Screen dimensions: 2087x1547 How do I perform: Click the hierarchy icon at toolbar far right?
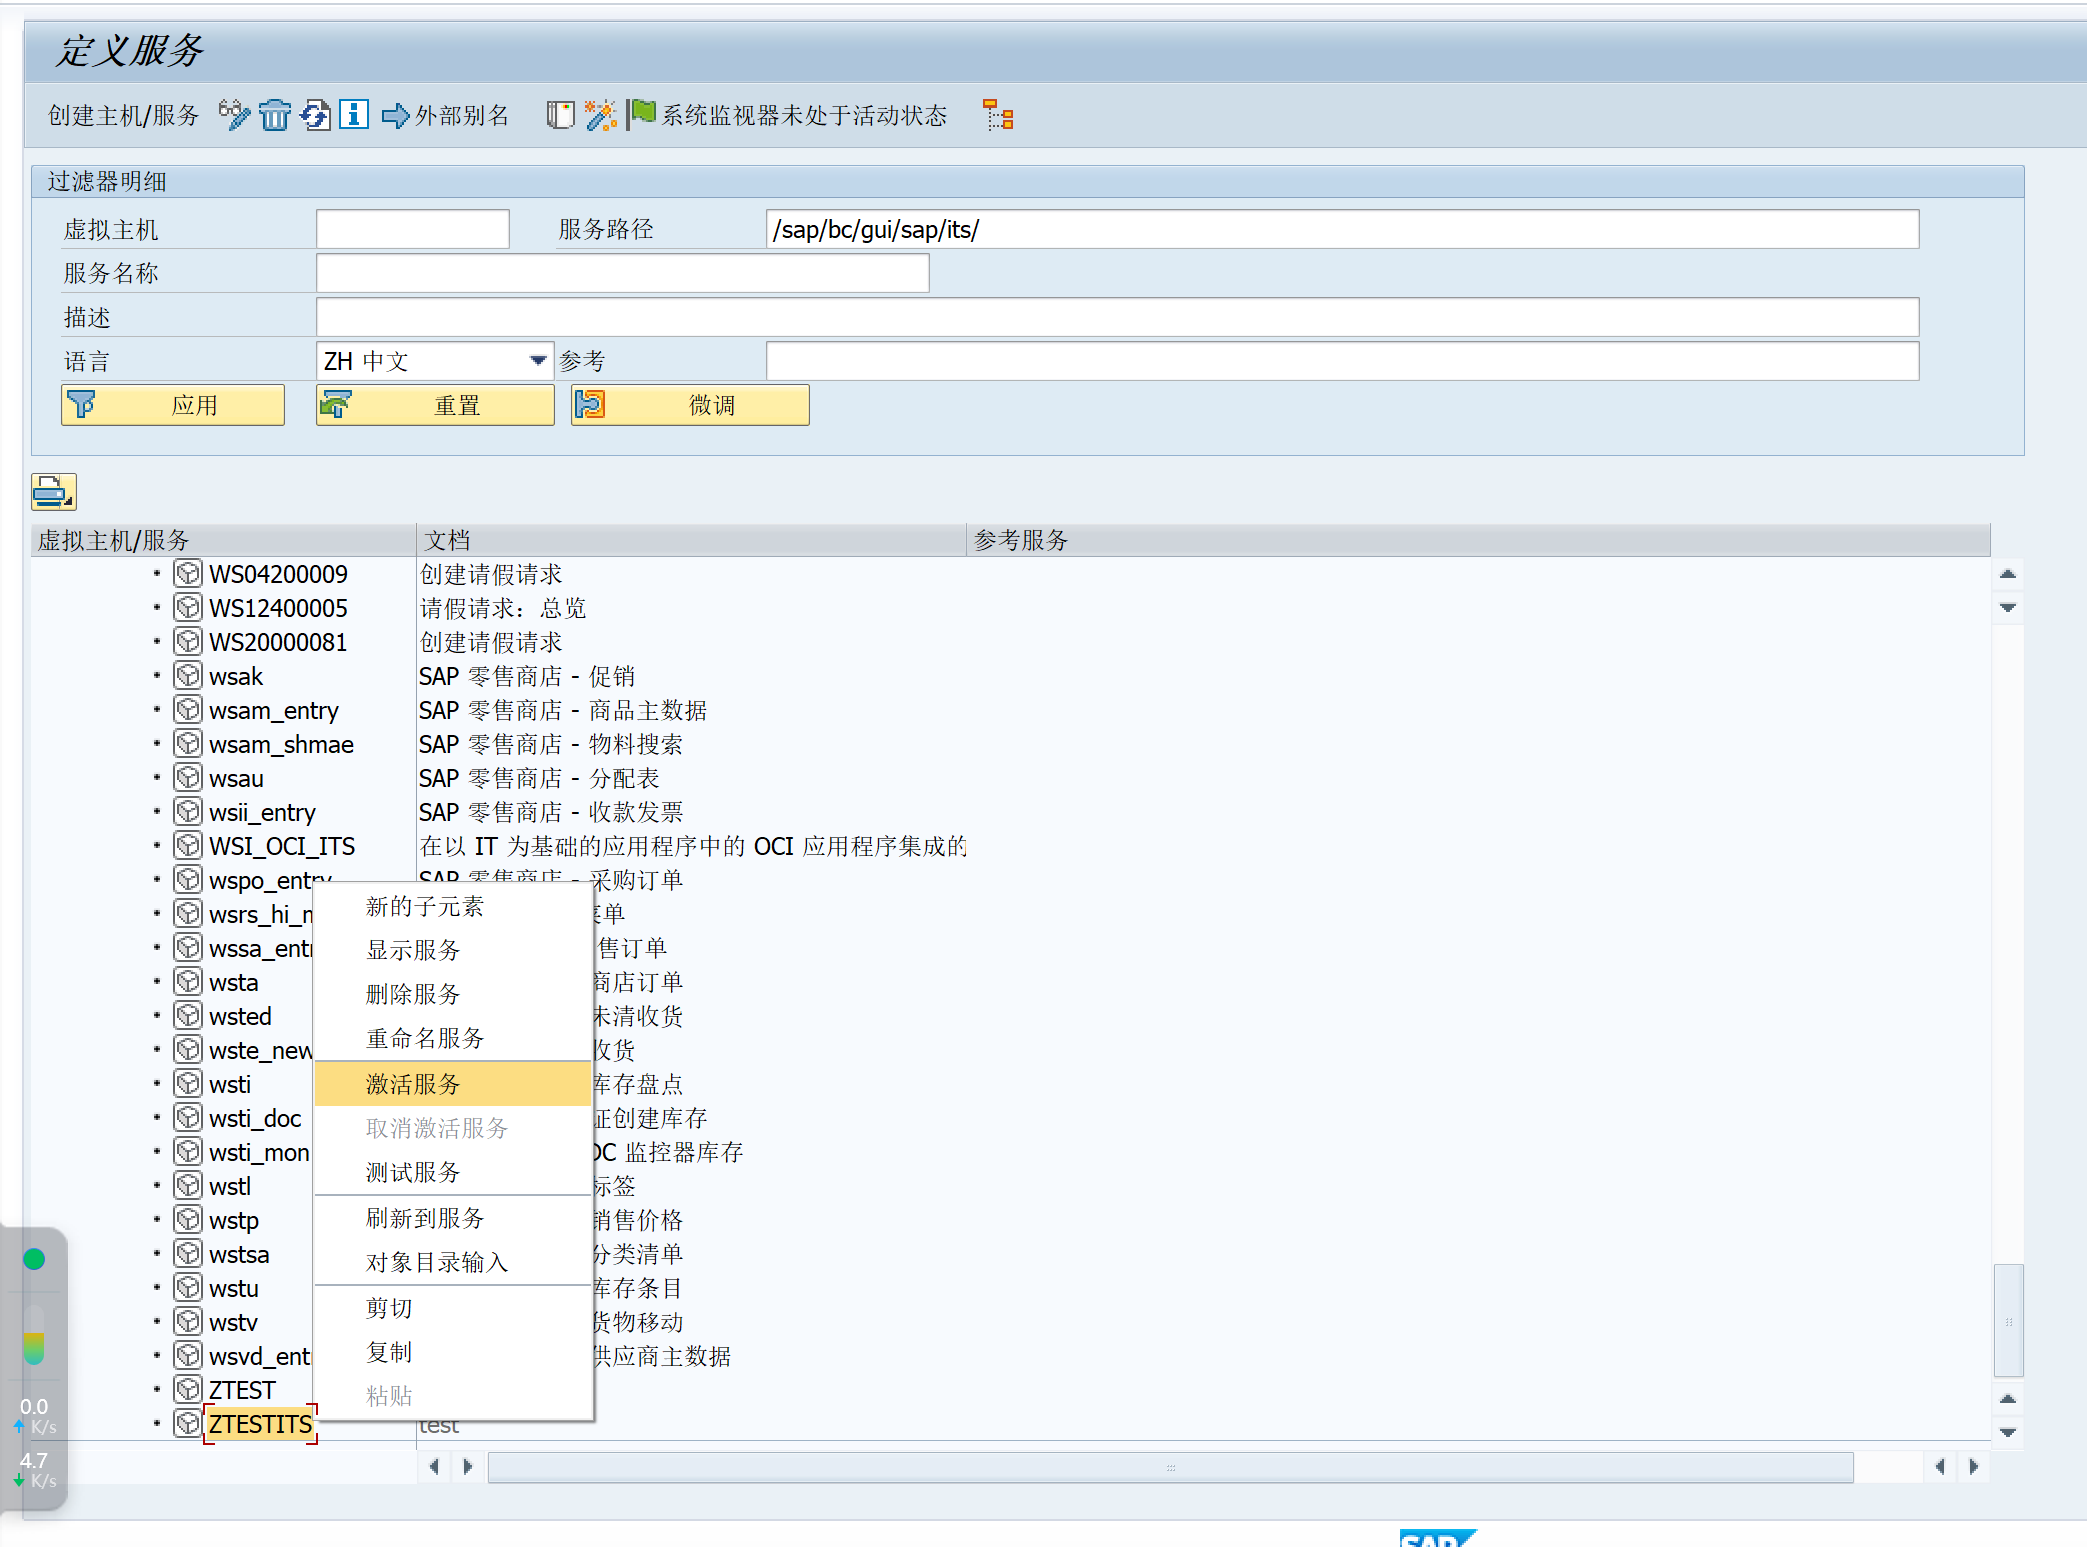997,116
